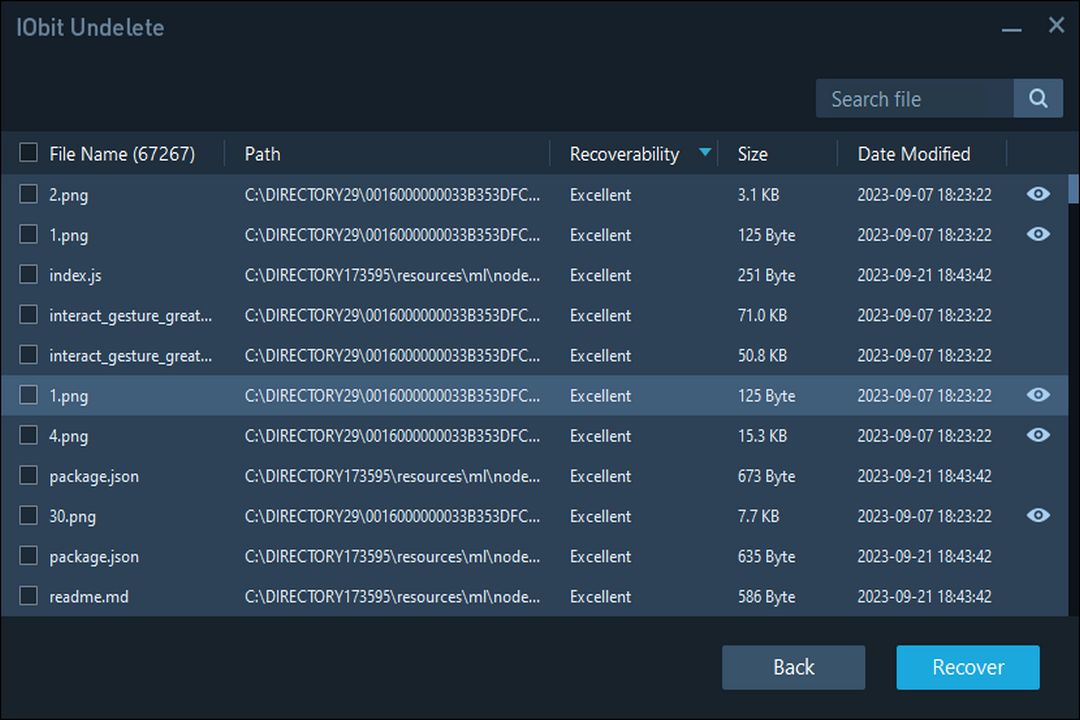Image resolution: width=1080 pixels, height=720 pixels.
Task: Preview 4.png using its eye icon
Action: (x=1038, y=436)
